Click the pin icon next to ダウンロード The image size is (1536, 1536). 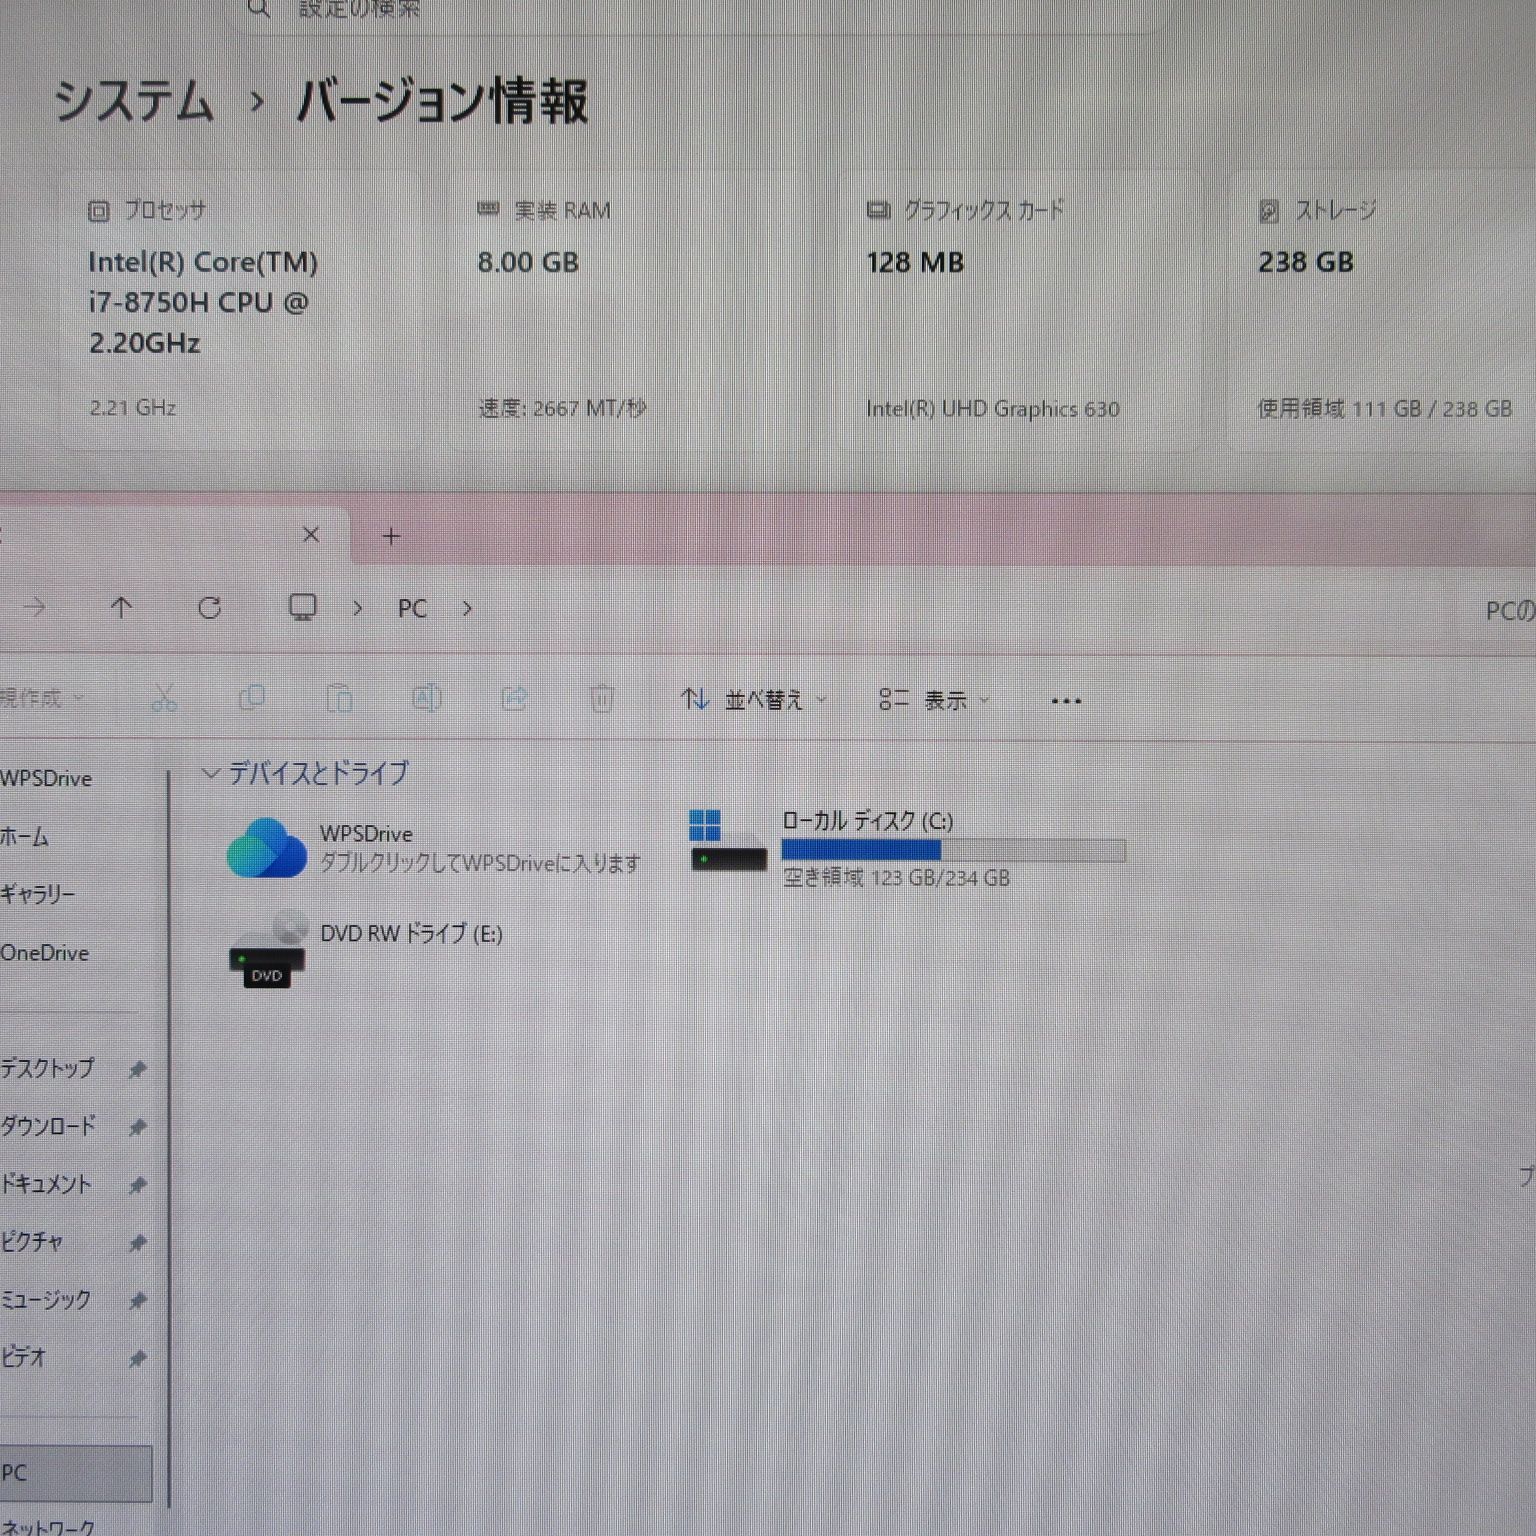138,1127
